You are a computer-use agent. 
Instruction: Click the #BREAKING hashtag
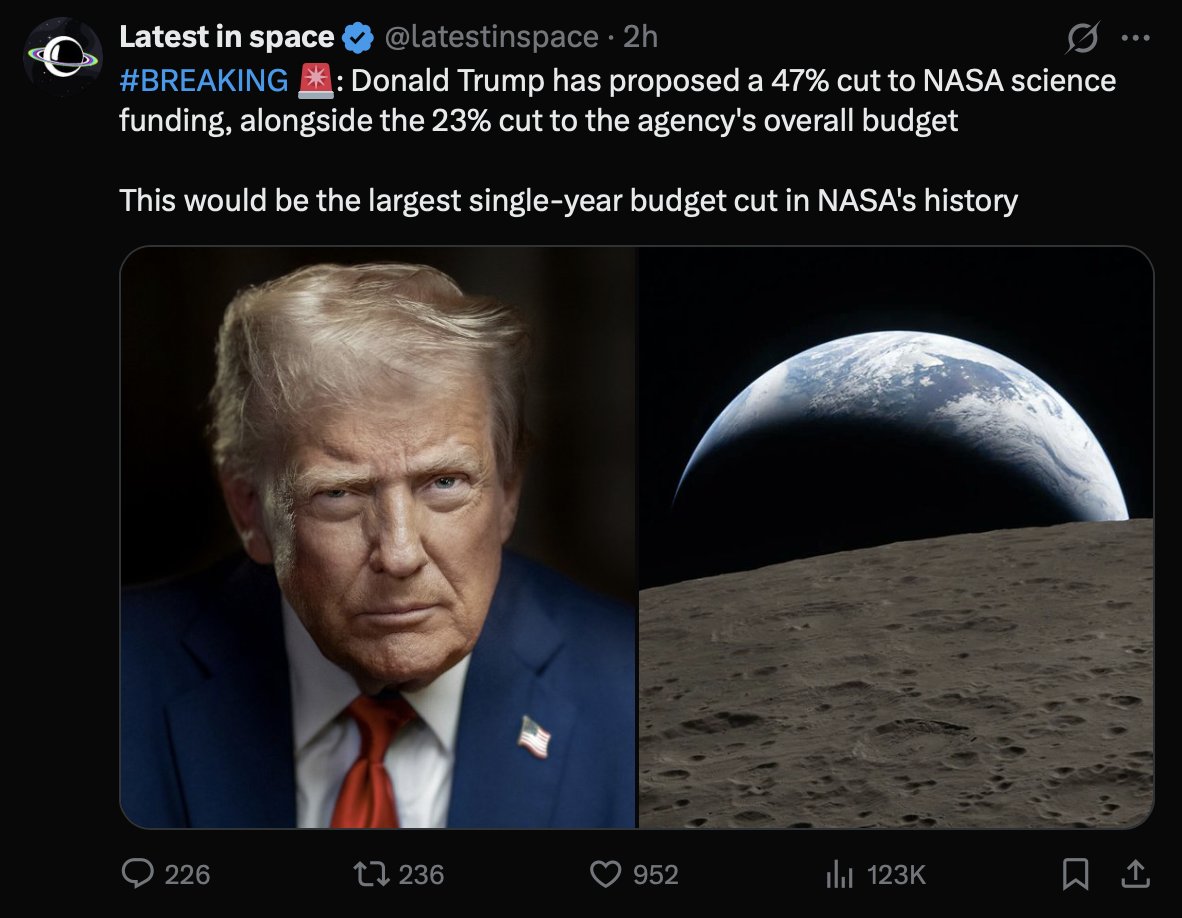click(x=203, y=80)
